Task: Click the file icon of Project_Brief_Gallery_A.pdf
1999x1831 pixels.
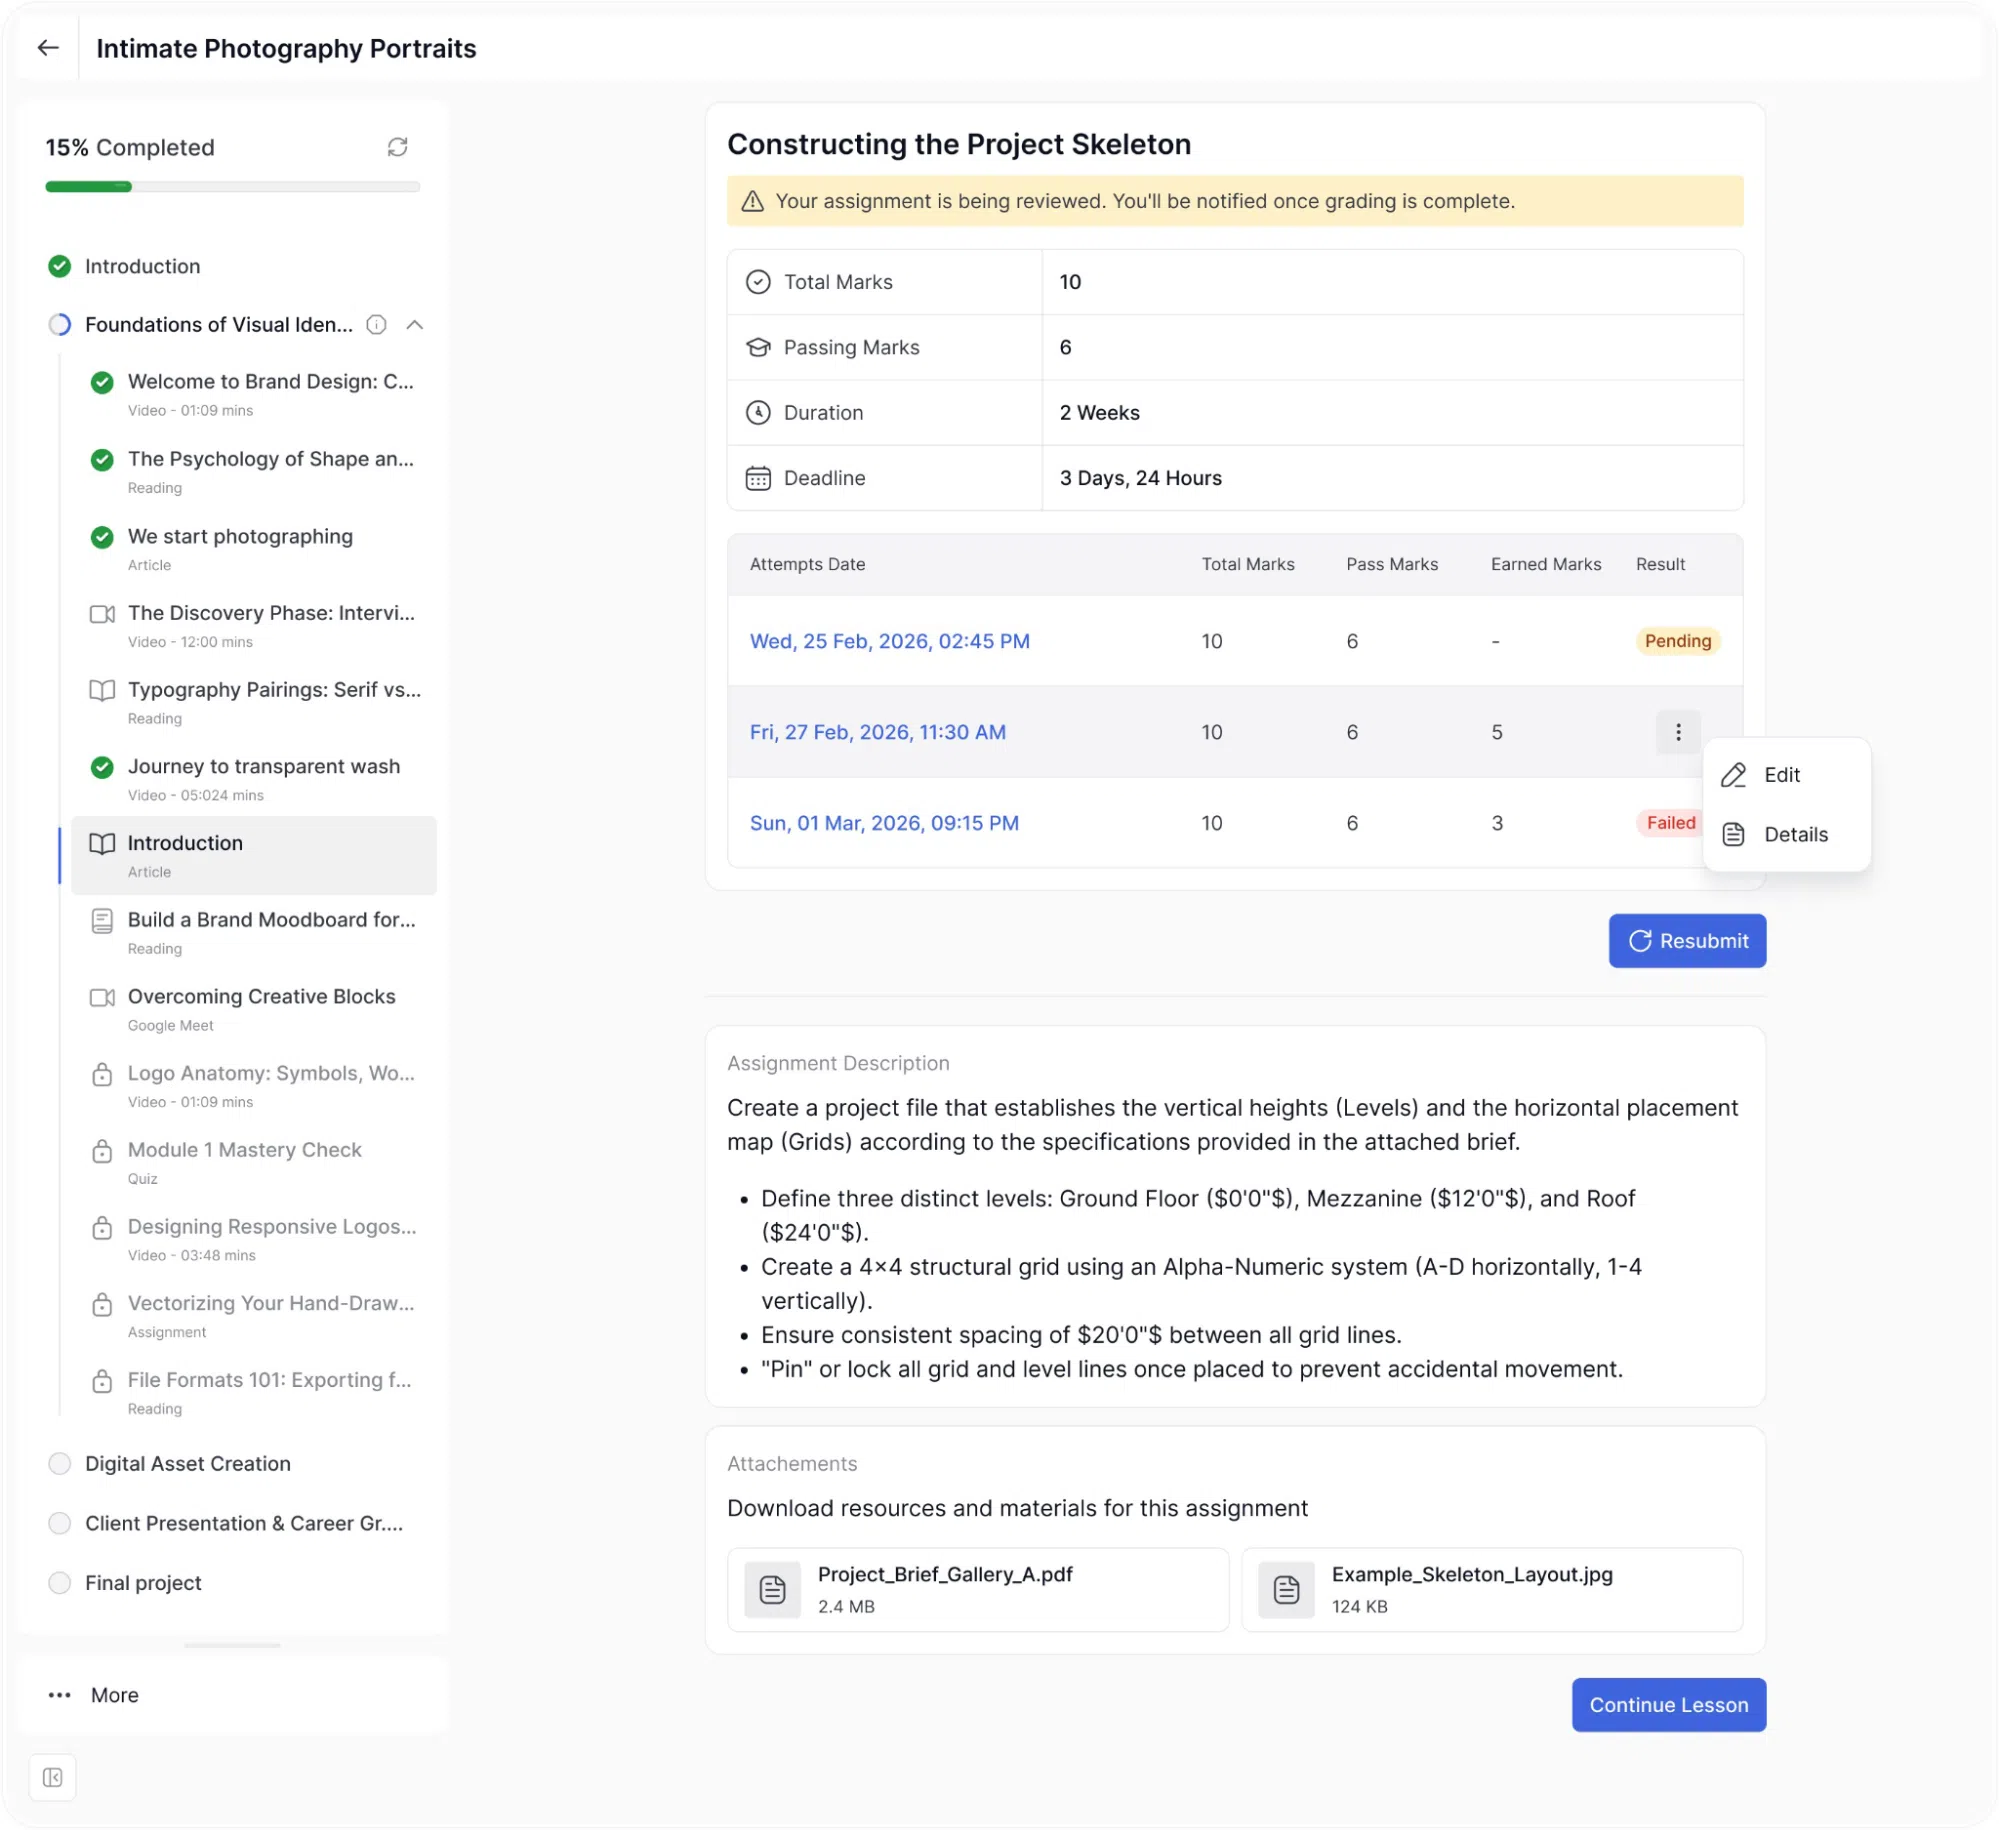Action: [772, 1590]
